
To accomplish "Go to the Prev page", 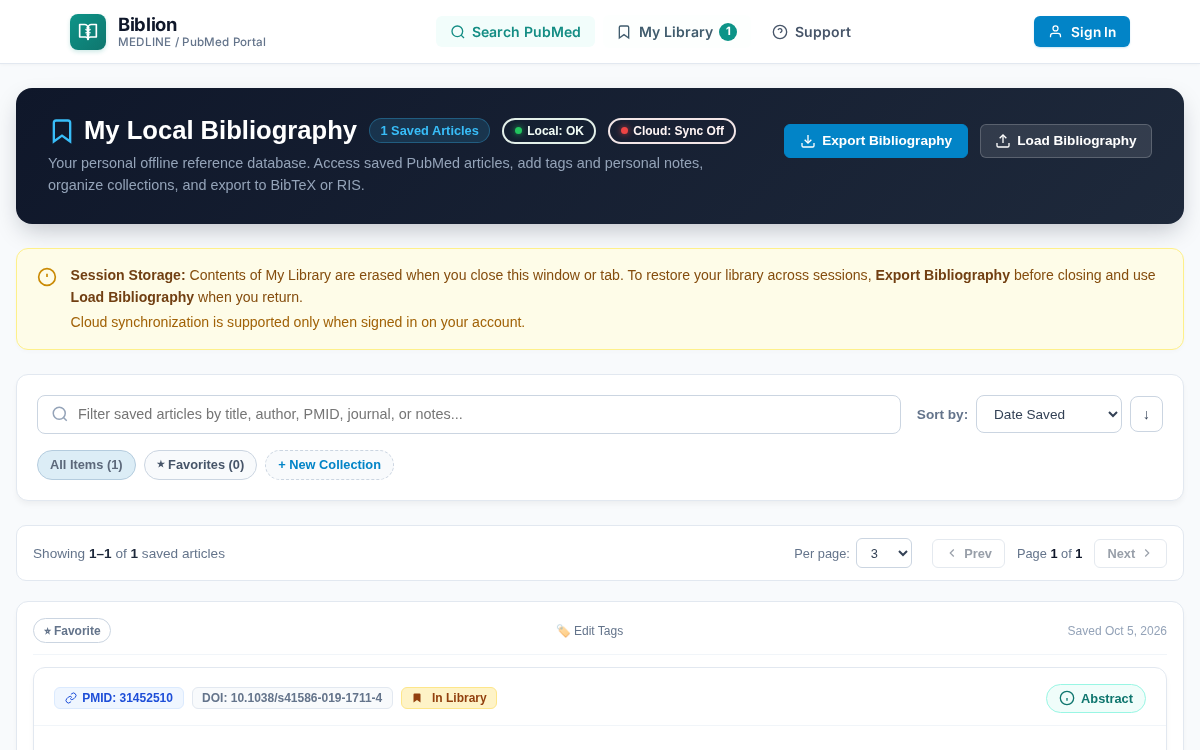I will (968, 553).
